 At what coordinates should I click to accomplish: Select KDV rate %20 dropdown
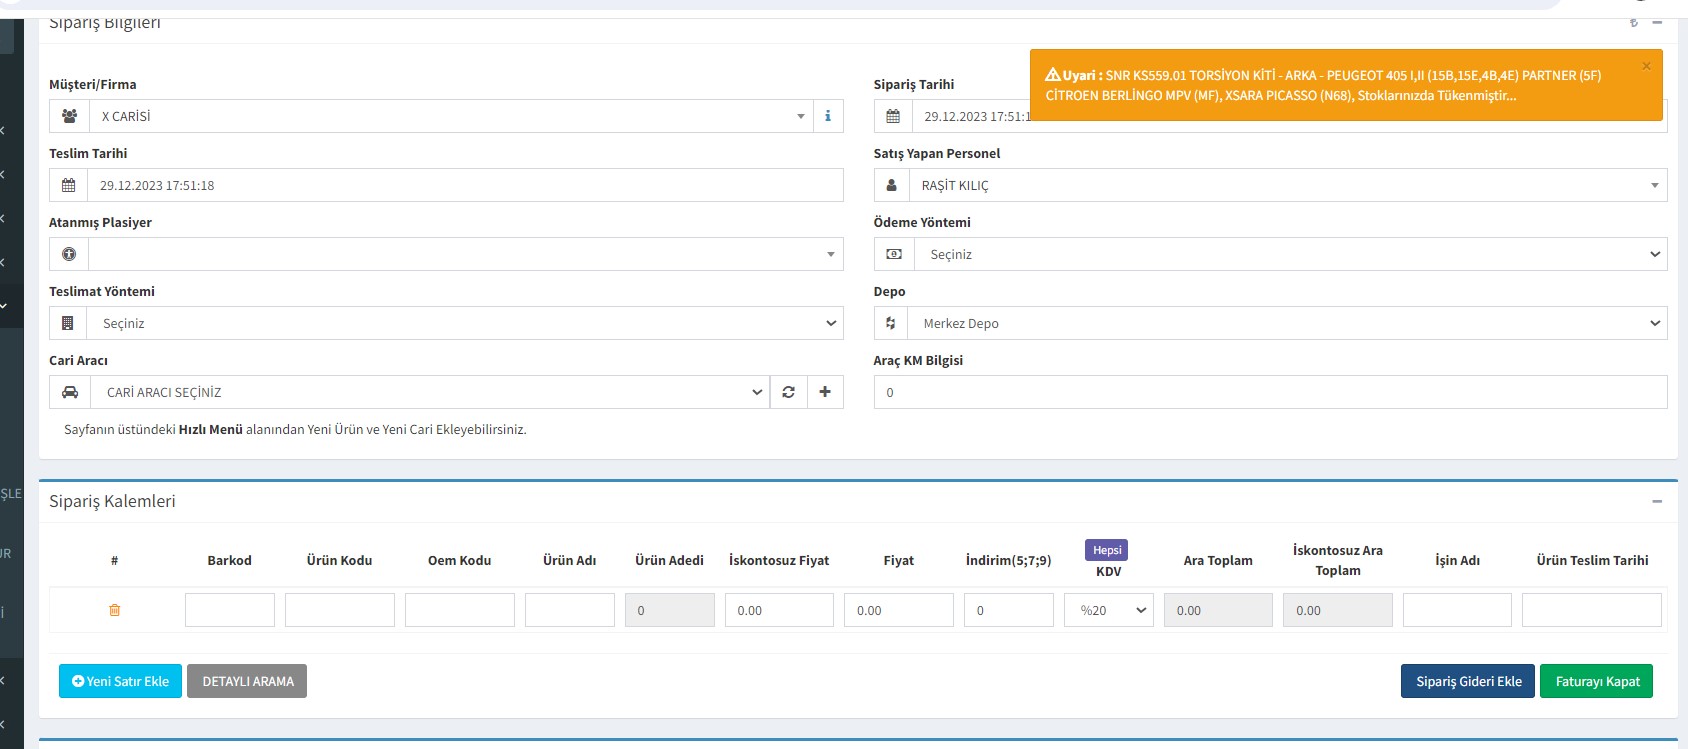tap(1108, 610)
